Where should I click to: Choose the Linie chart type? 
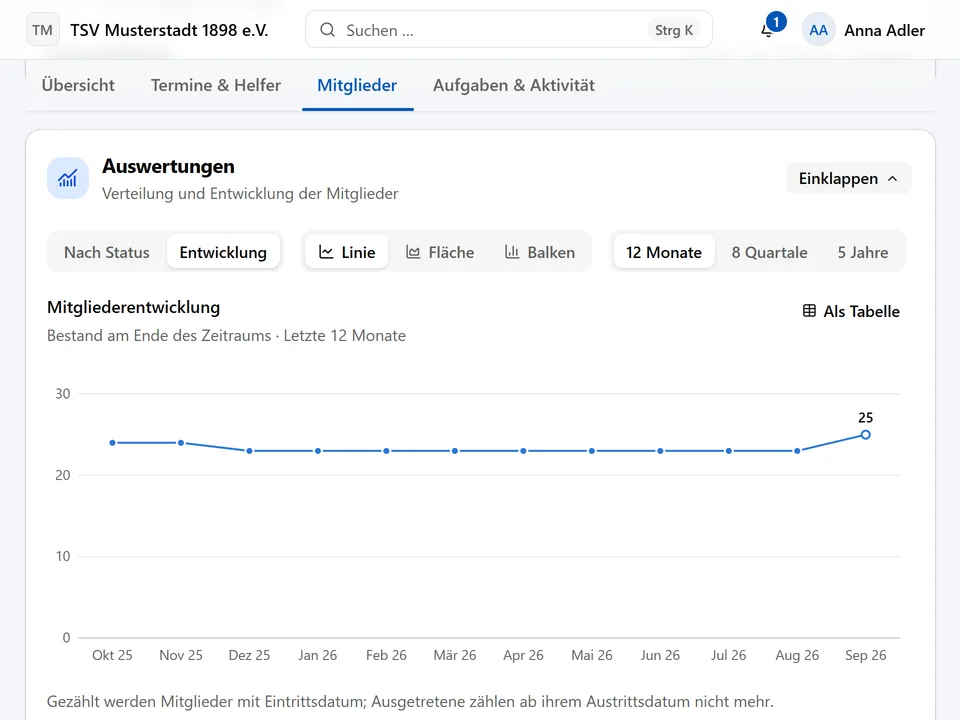pyautogui.click(x=347, y=252)
